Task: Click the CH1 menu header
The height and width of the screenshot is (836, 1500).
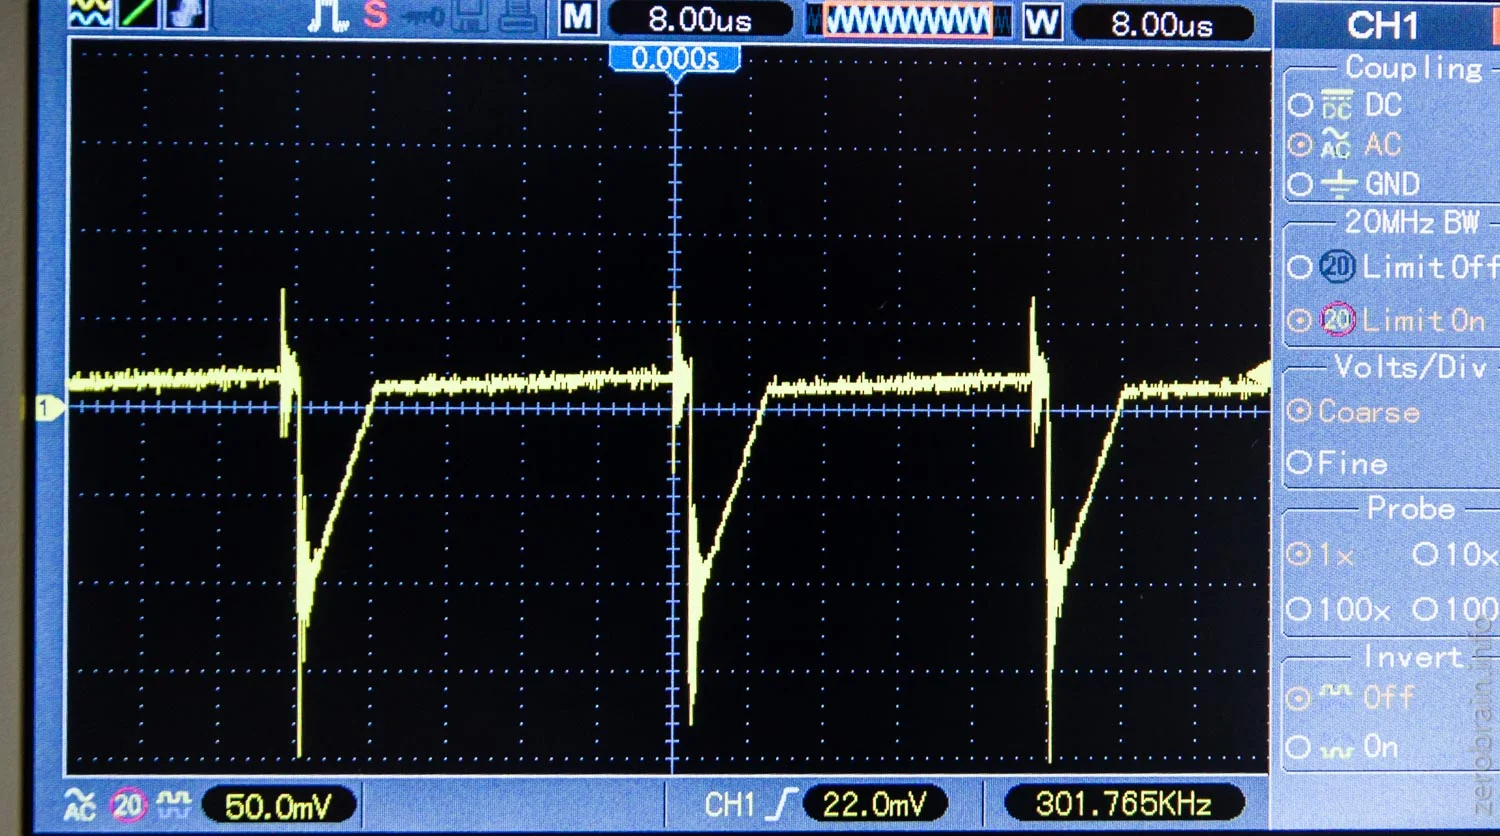Action: pos(1385,25)
